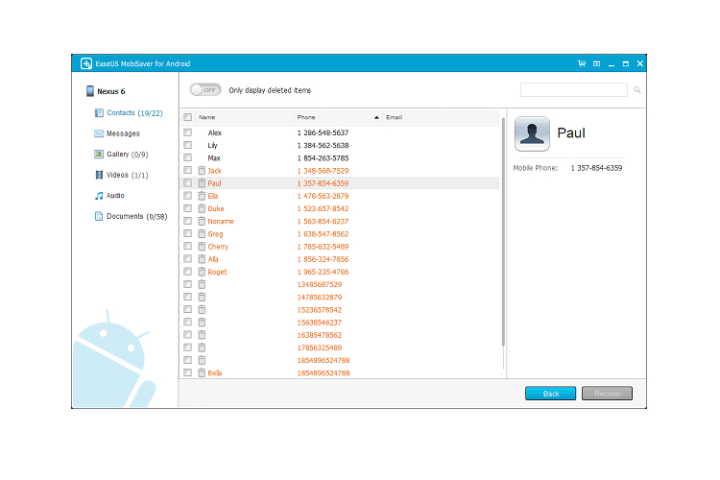This screenshot has height=480, width=720.
Task: Click trash icon in 13485687529 row
Action: click(x=202, y=284)
